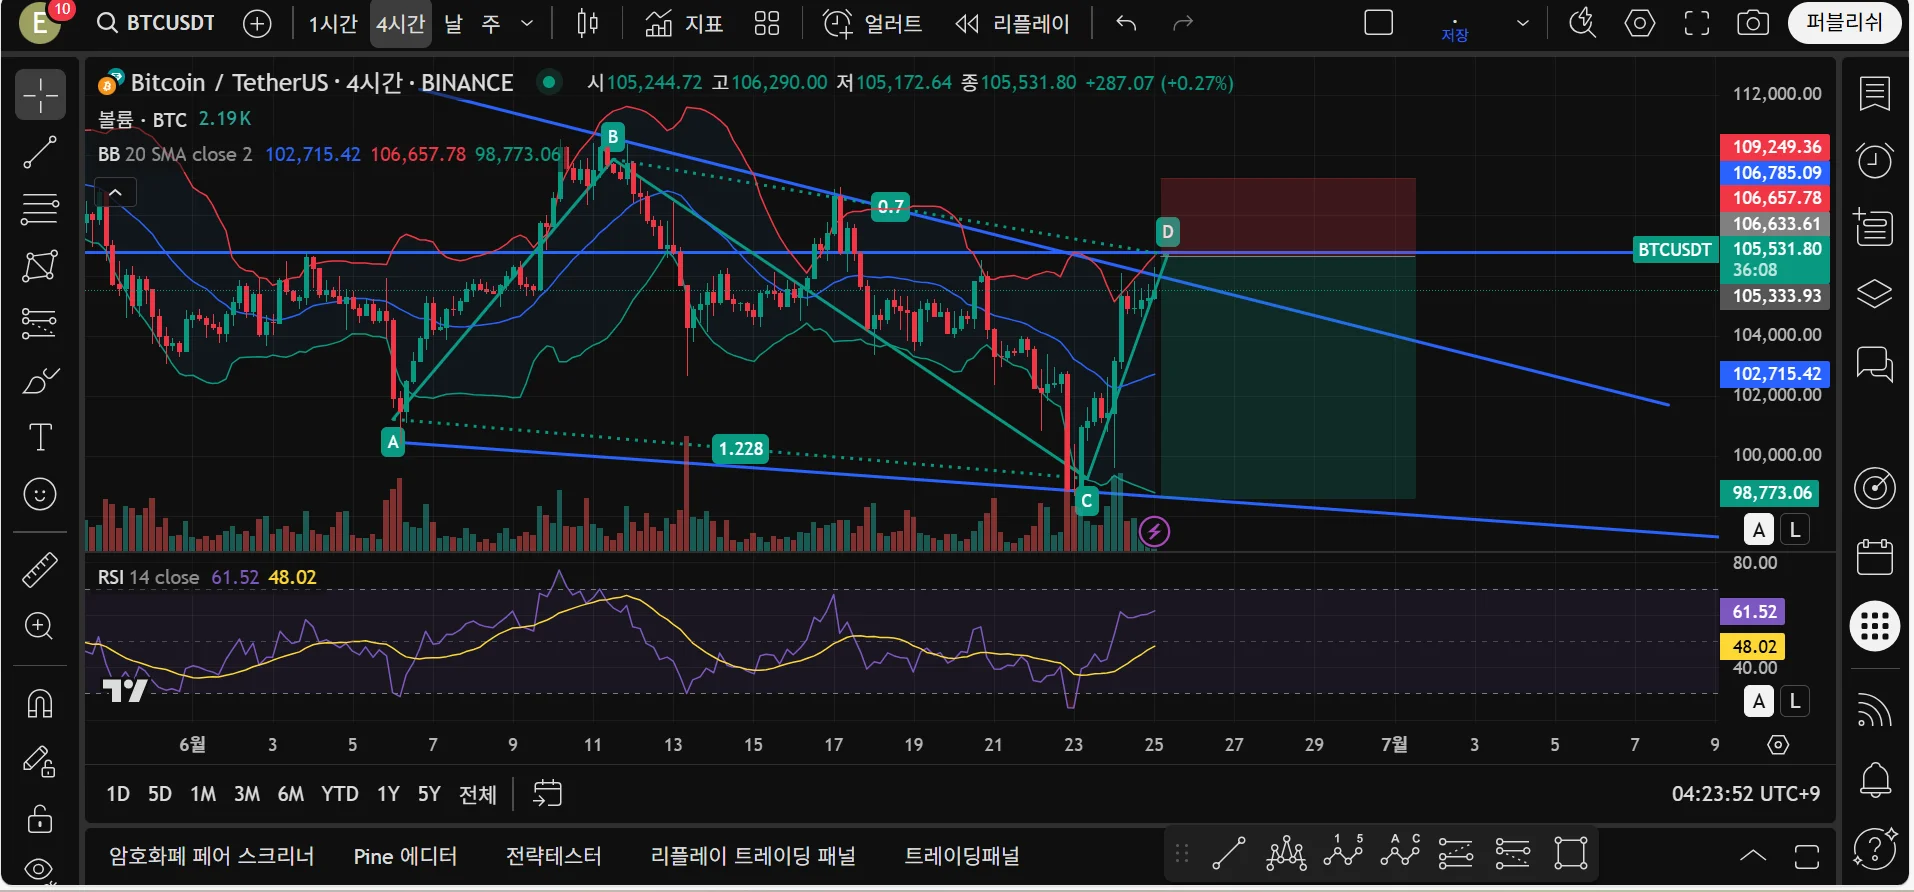
Task: Select the RSI 14 close legend
Action: pos(148,577)
